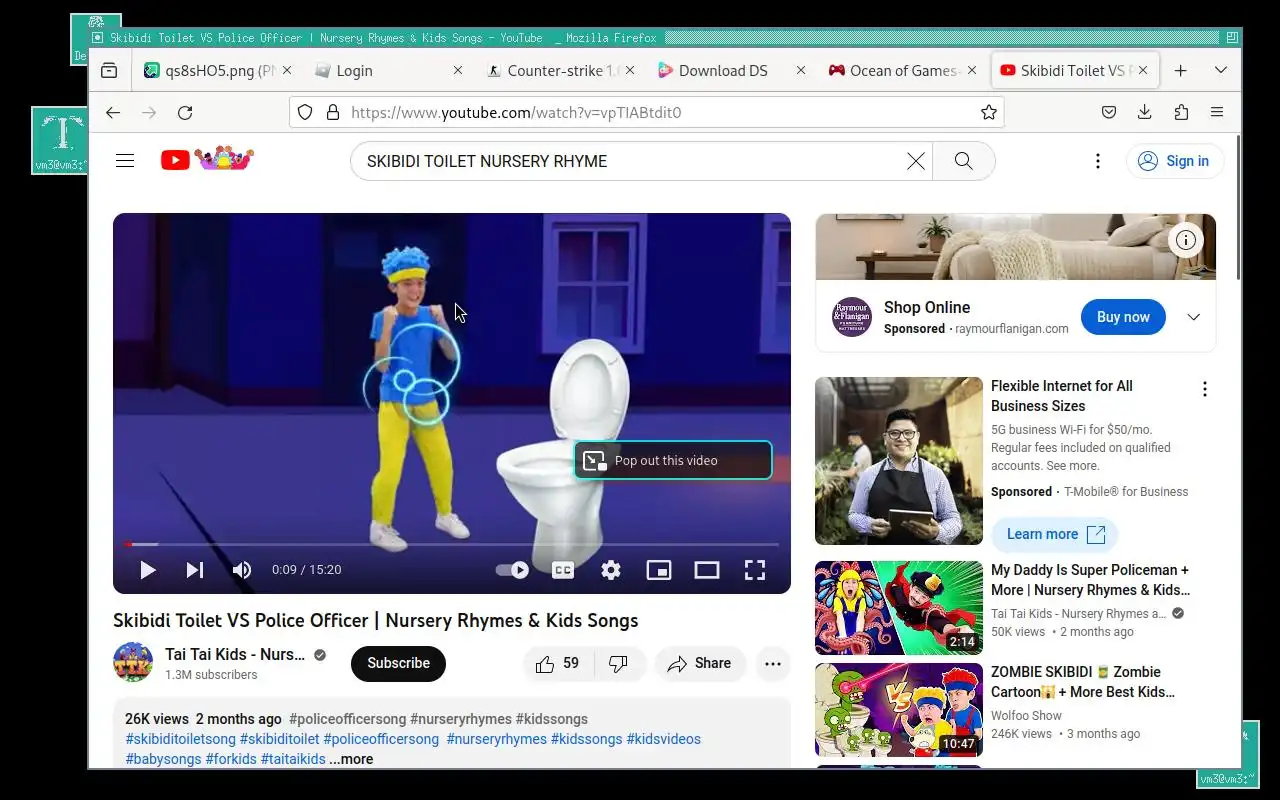Activate the miniplayer
Screen dimensions: 1280x800
pyautogui.click(x=659, y=570)
